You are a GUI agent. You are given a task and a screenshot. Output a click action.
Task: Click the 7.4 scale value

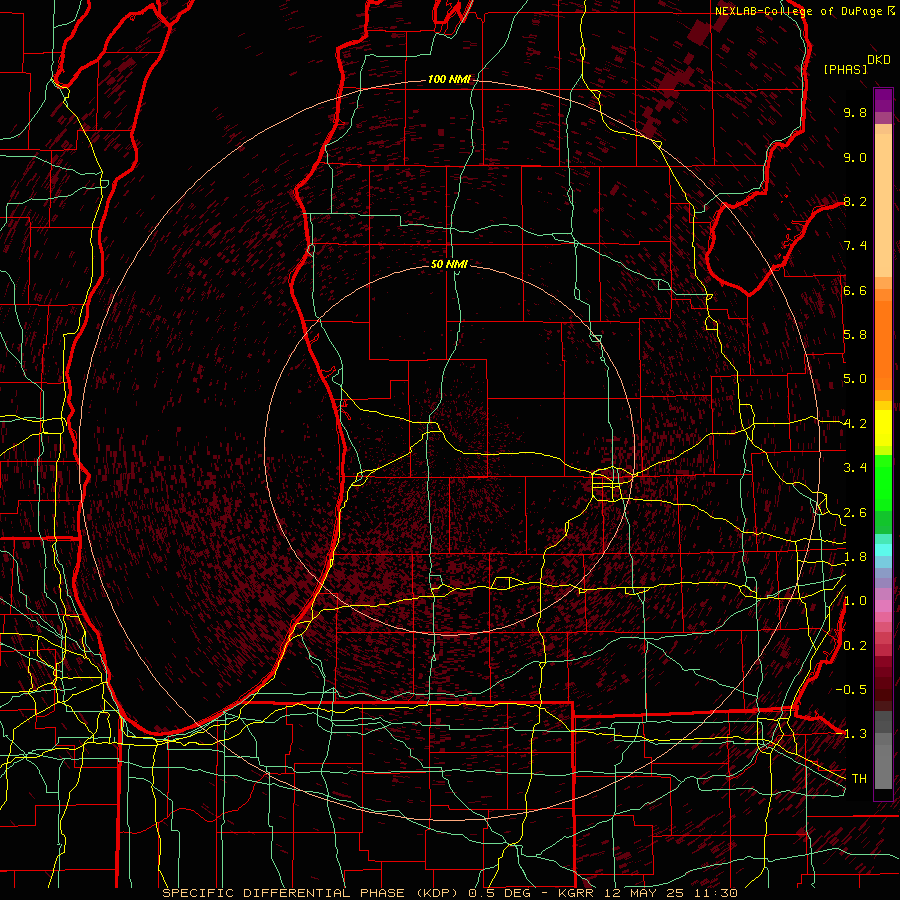(x=855, y=246)
